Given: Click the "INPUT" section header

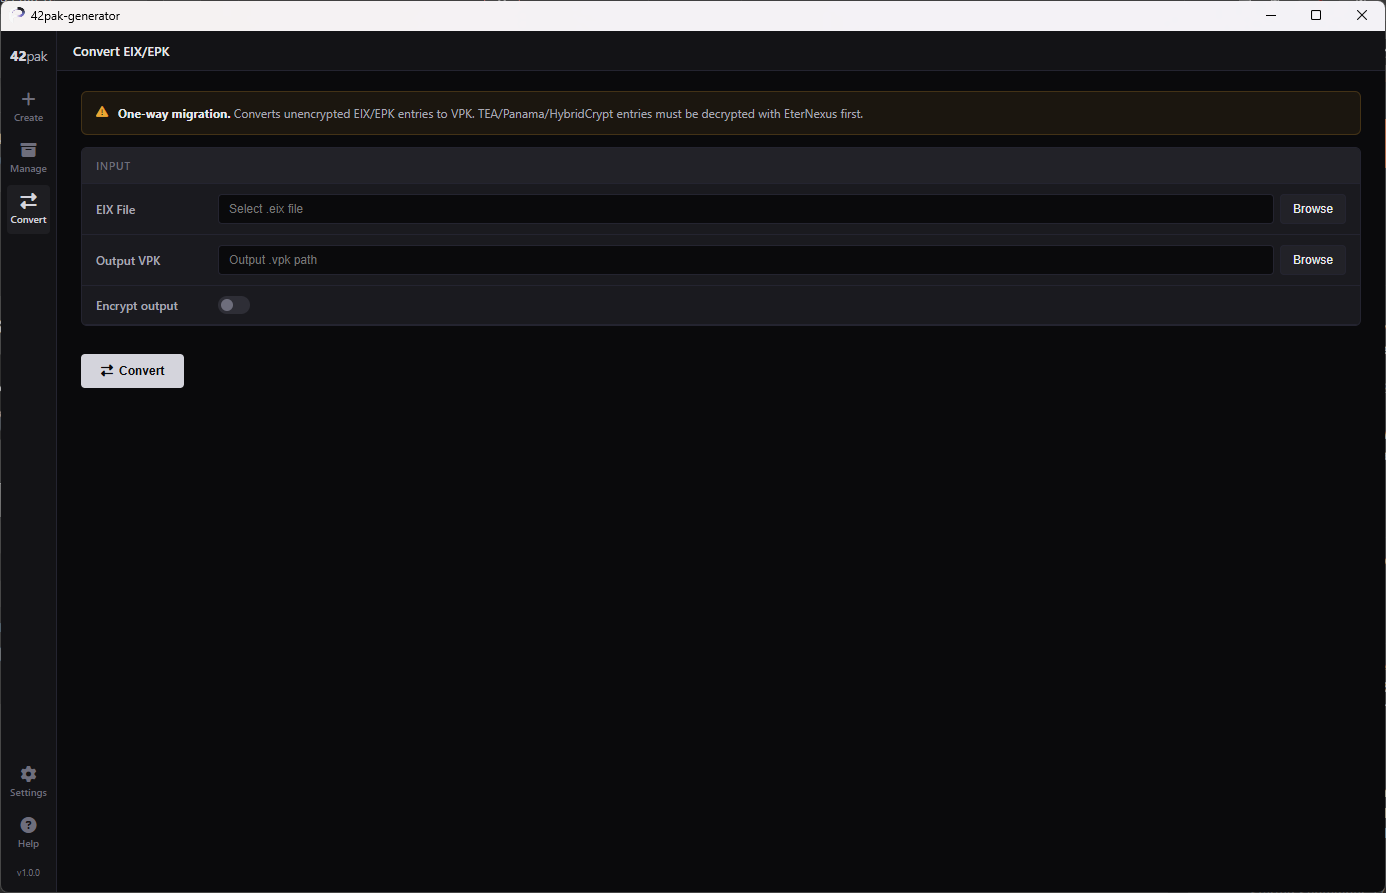Looking at the screenshot, I should click(113, 166).
